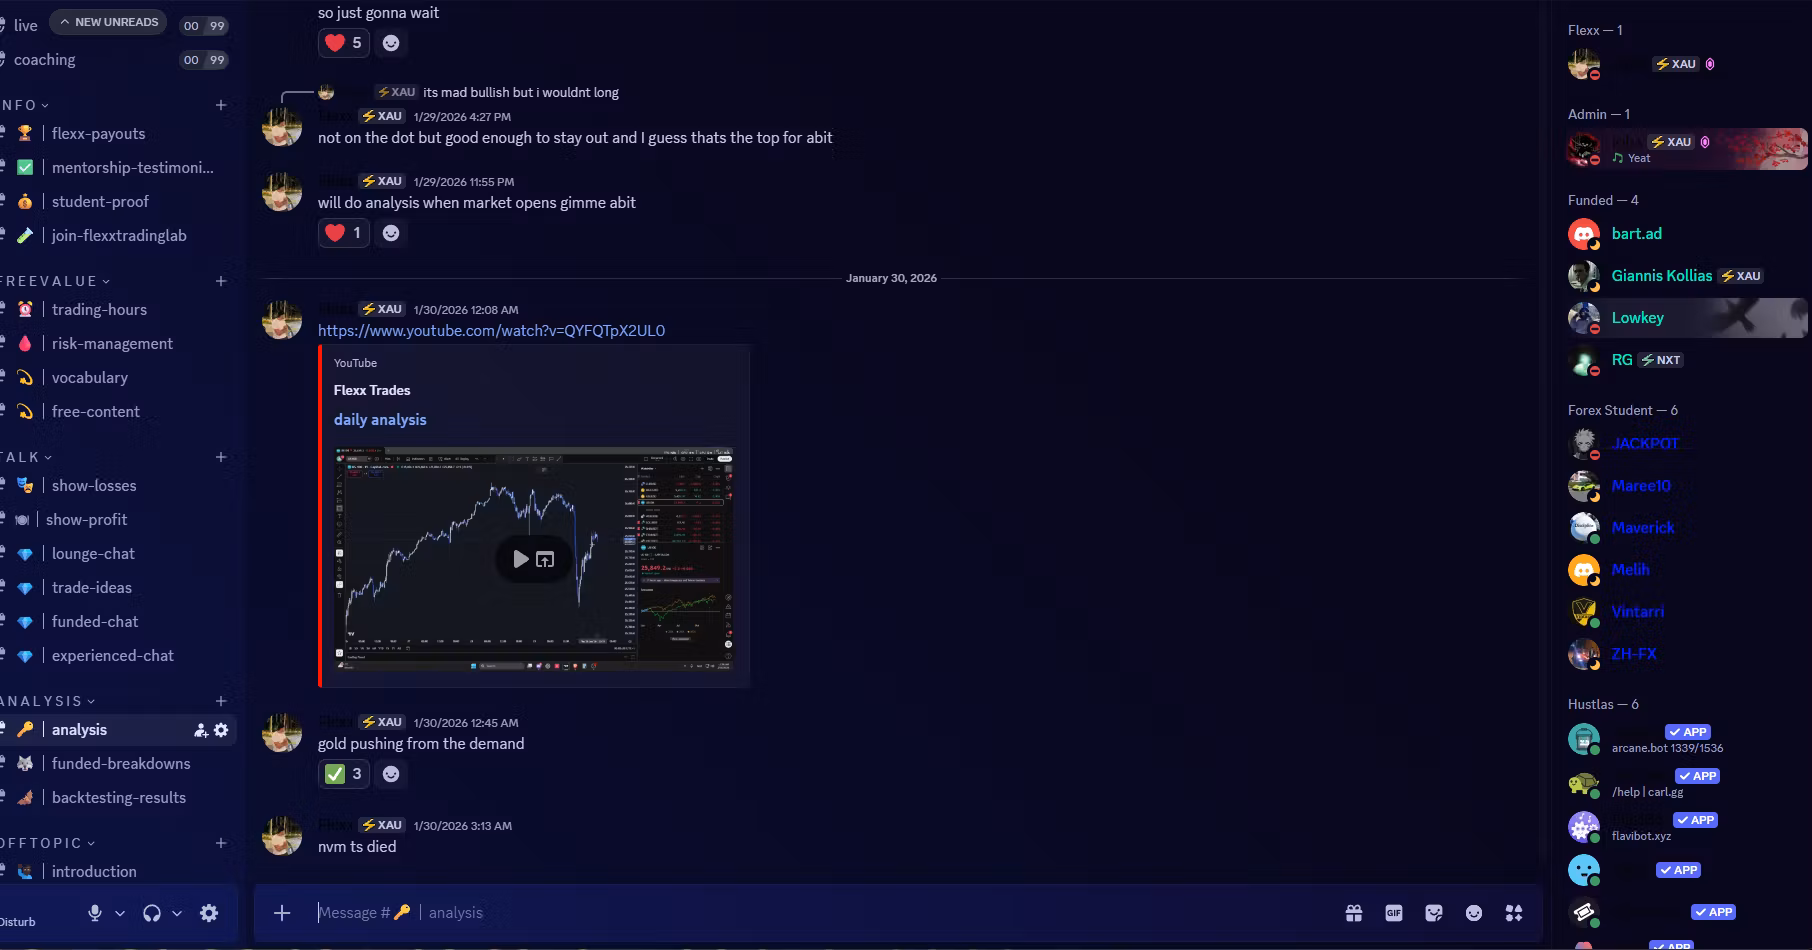Toggle the heart reaction on 'so just gonna wait'
The height and width of the screenshot is (950, 1812).
(x=343, y=43)
